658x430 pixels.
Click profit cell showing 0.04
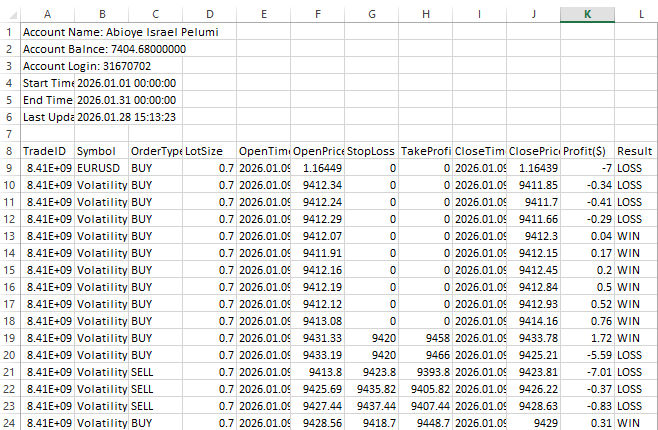coord(588,236)
